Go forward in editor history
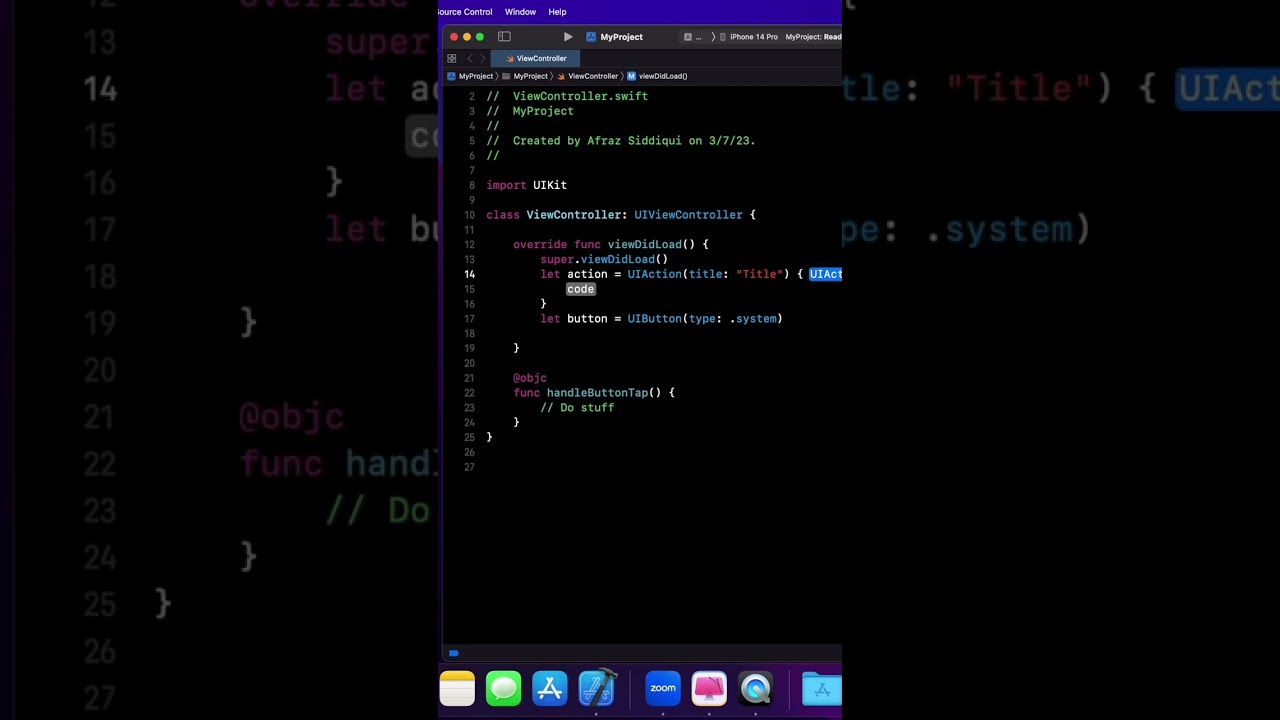The width and height of the screenshot is (1280, 720). (483, 59)
